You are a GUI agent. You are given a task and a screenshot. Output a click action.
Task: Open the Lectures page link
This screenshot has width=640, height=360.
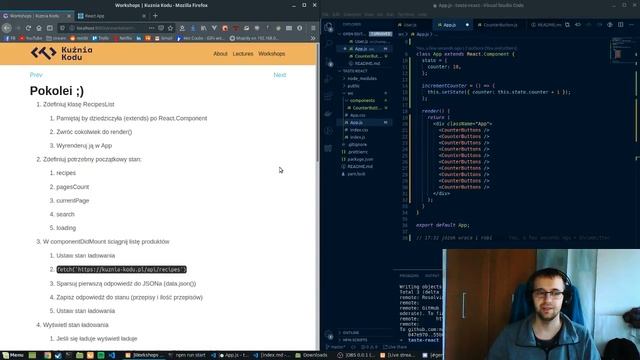click(243, 53)
